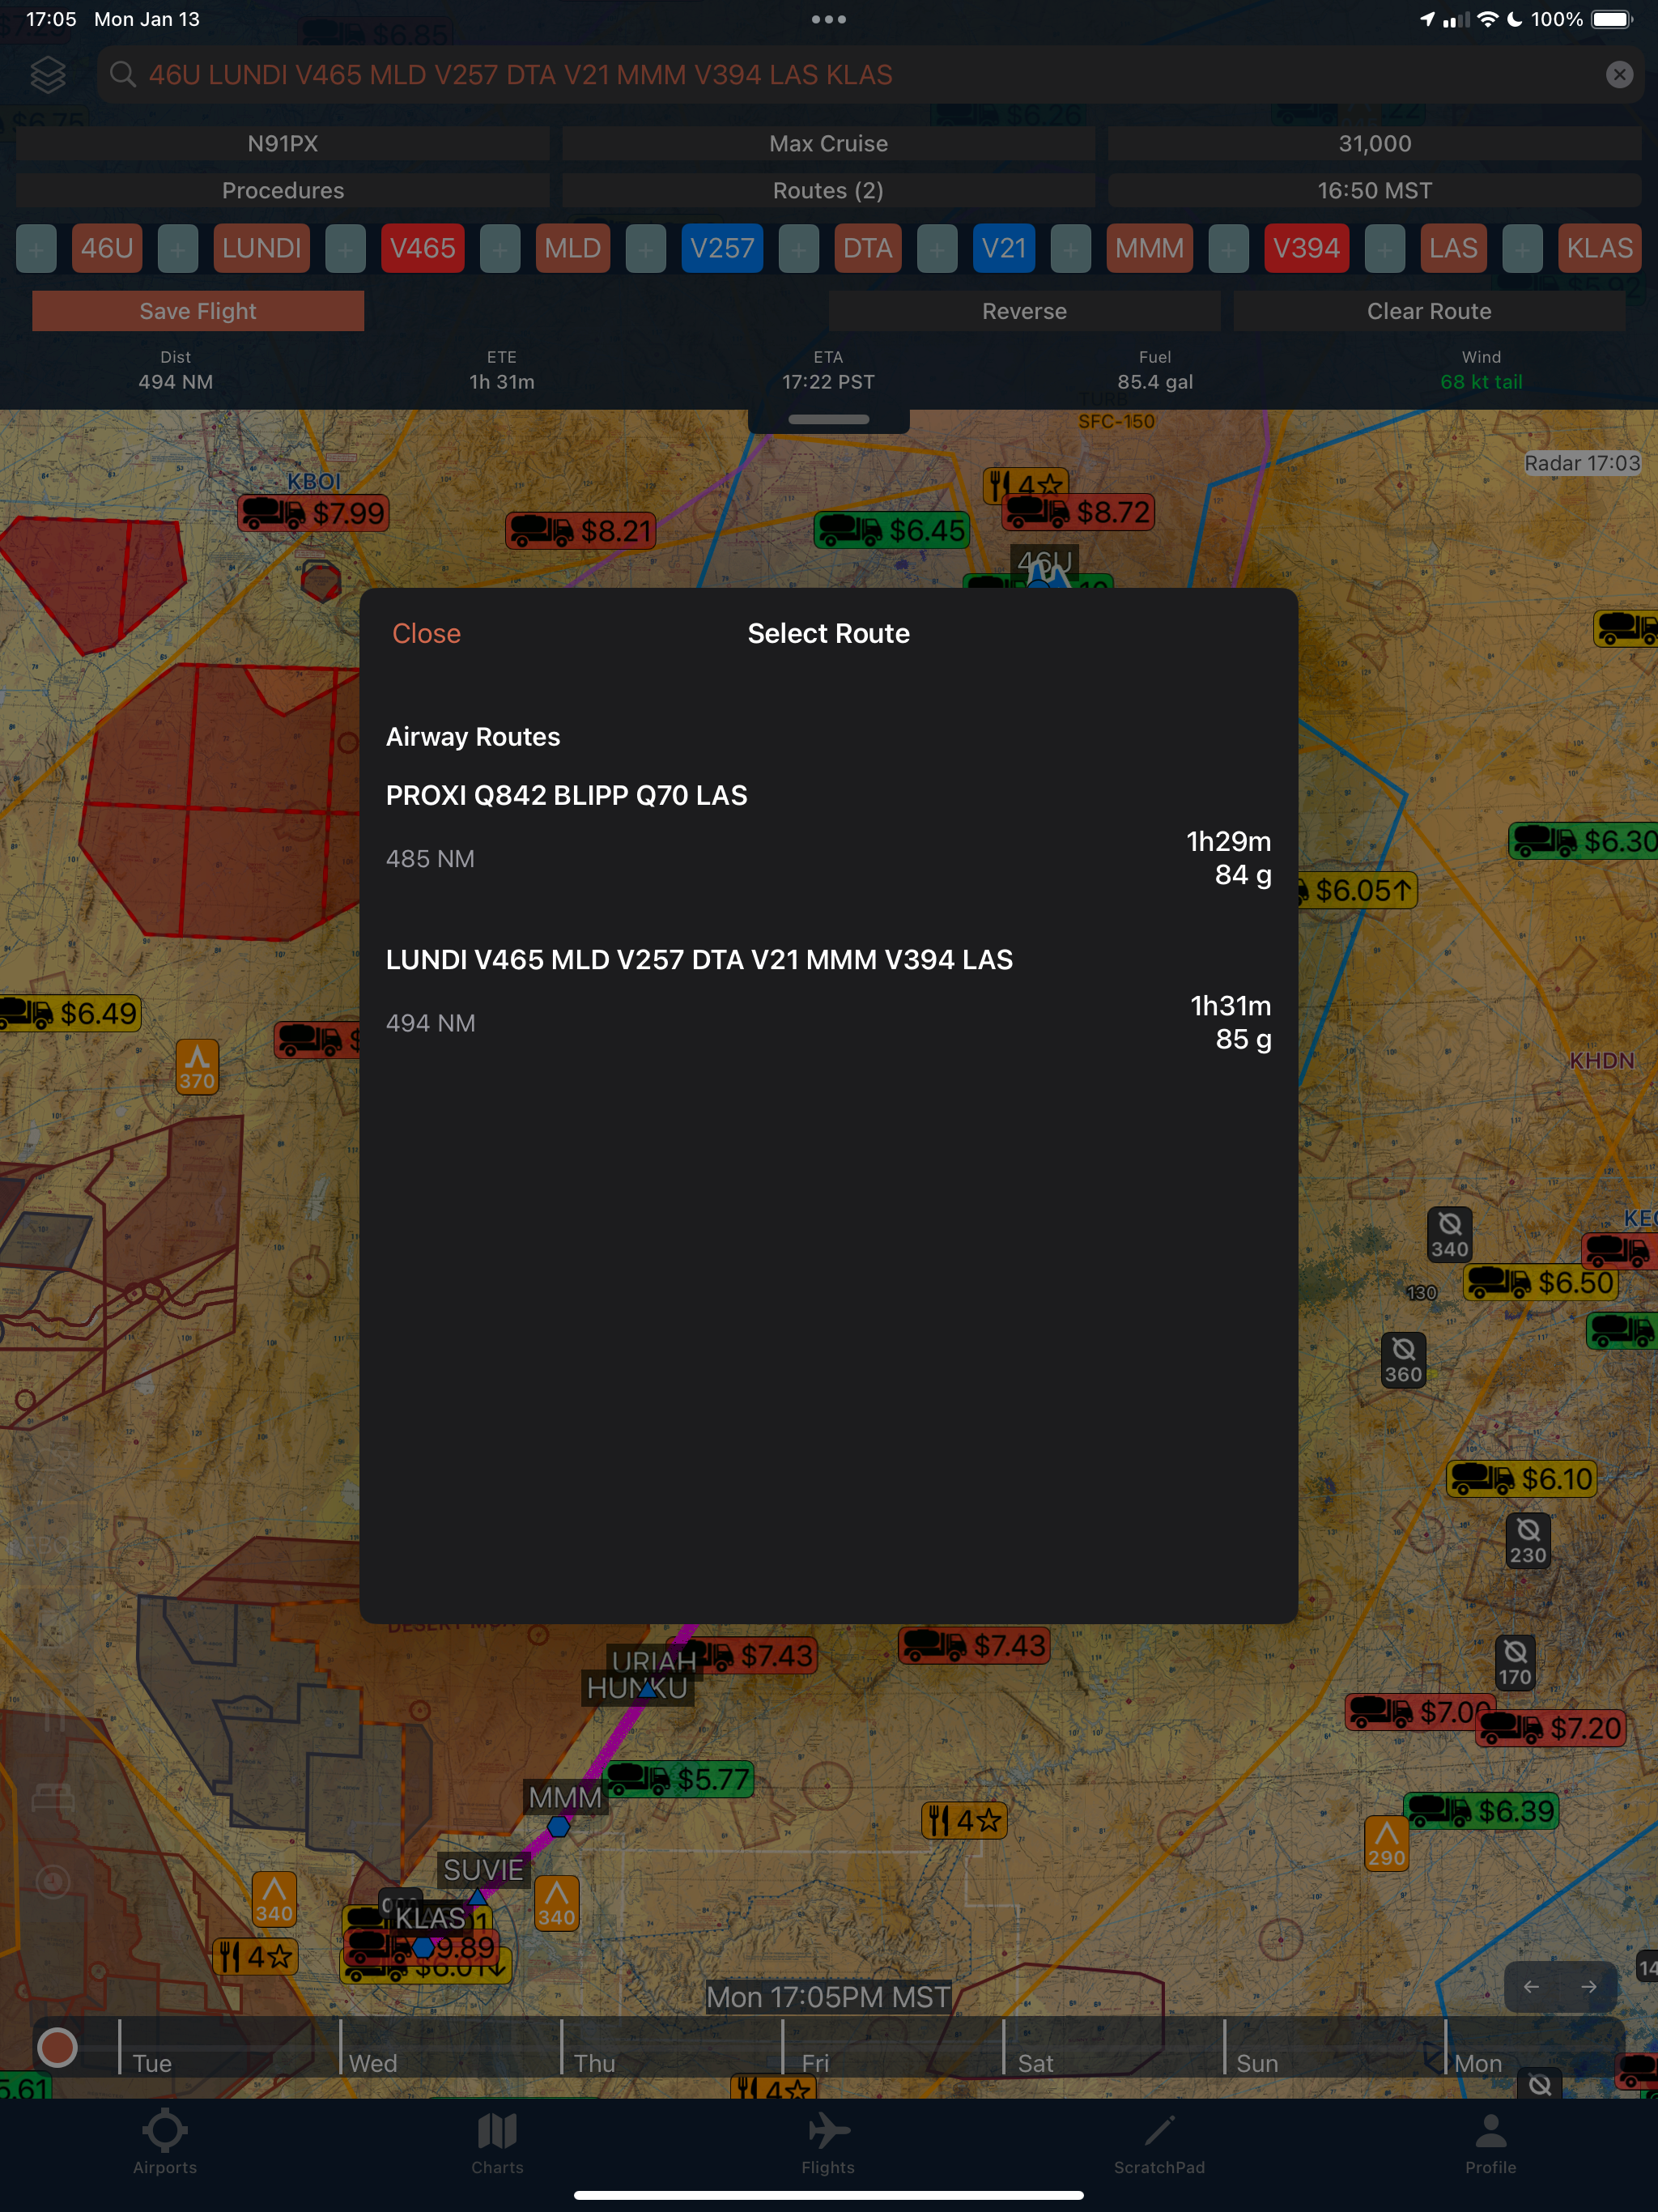
Task: Close the Select Route dialog
Action: 426,633
